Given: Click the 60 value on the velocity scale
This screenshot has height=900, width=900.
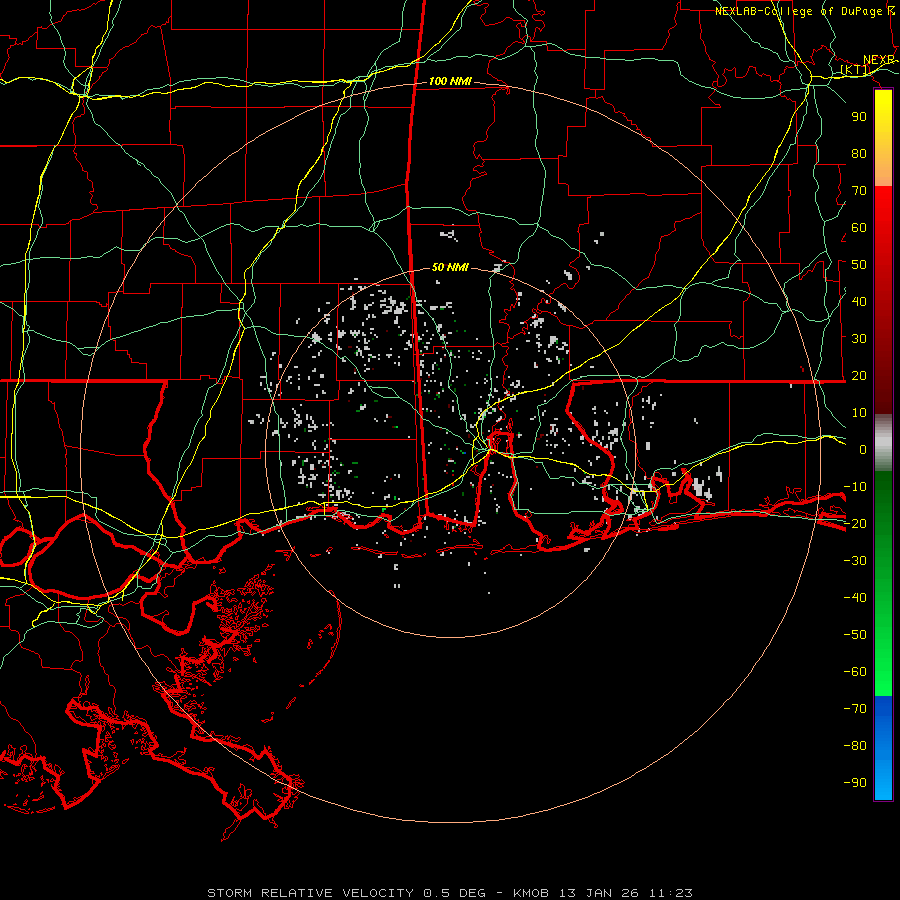Looking at the screenshot, I should click(x=859, y=228).
